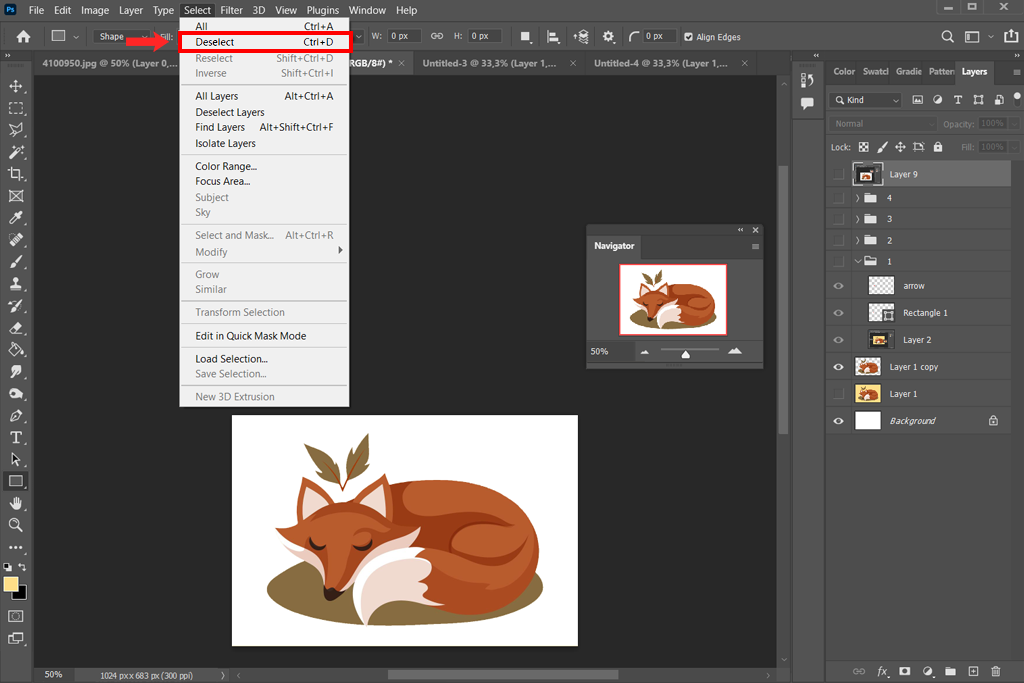Choose Edit in Quick Mask Mode
This screenshot has height=683, width=1024.
(x=264, y=336)
